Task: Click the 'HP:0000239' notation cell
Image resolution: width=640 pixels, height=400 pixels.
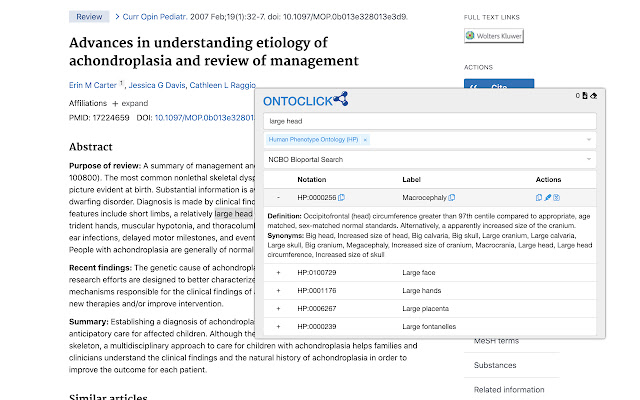Action: point(316,327)
